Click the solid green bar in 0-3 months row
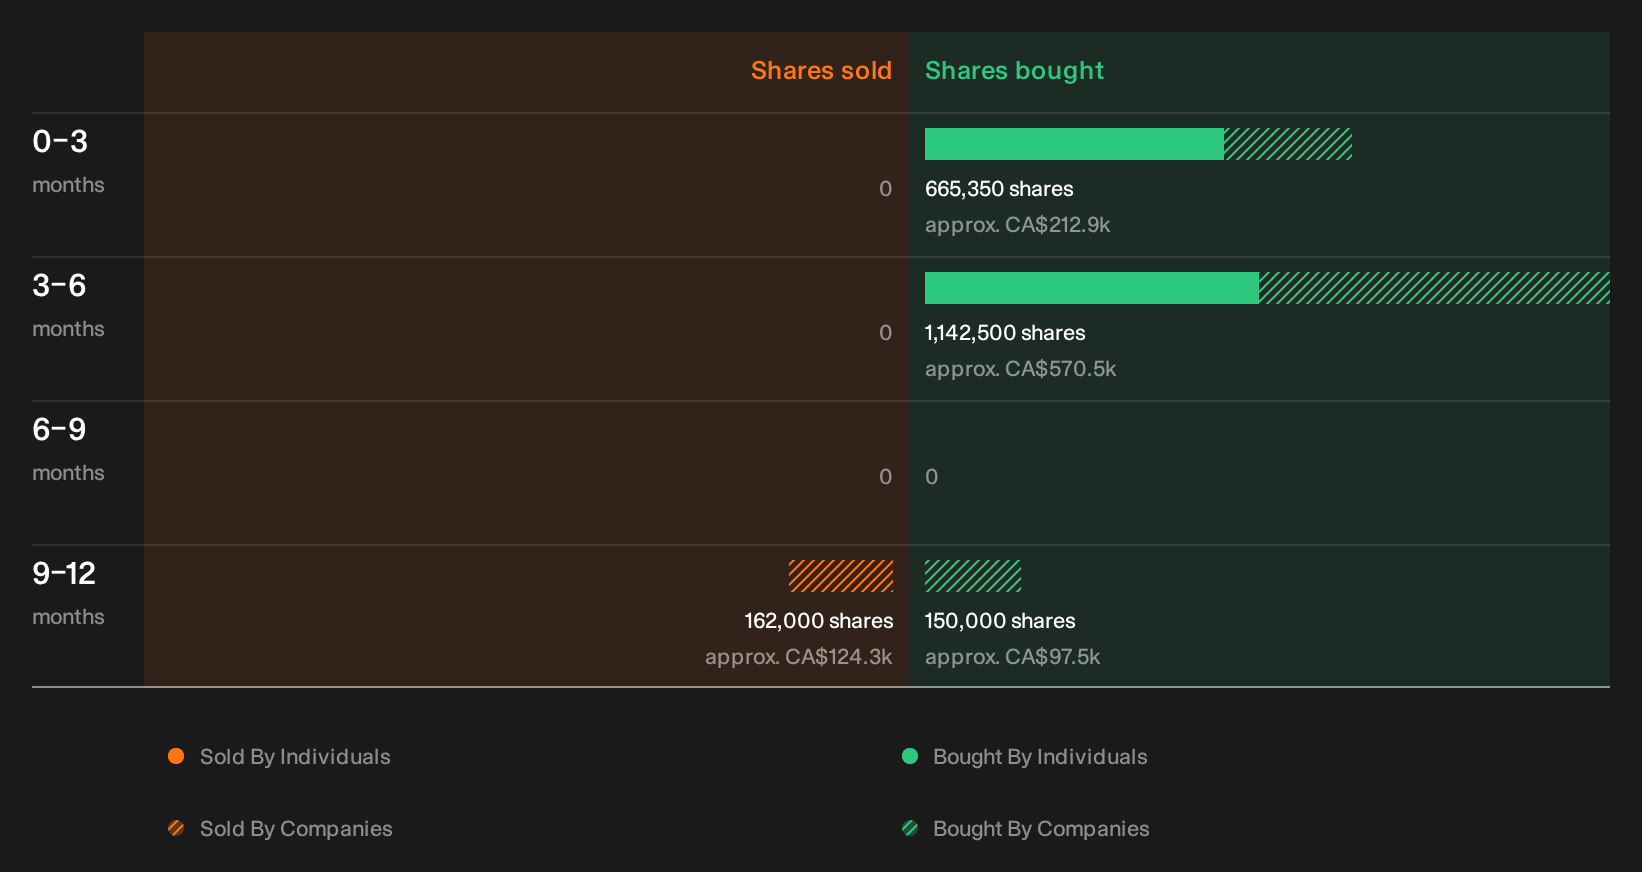 click(1074, 144)
